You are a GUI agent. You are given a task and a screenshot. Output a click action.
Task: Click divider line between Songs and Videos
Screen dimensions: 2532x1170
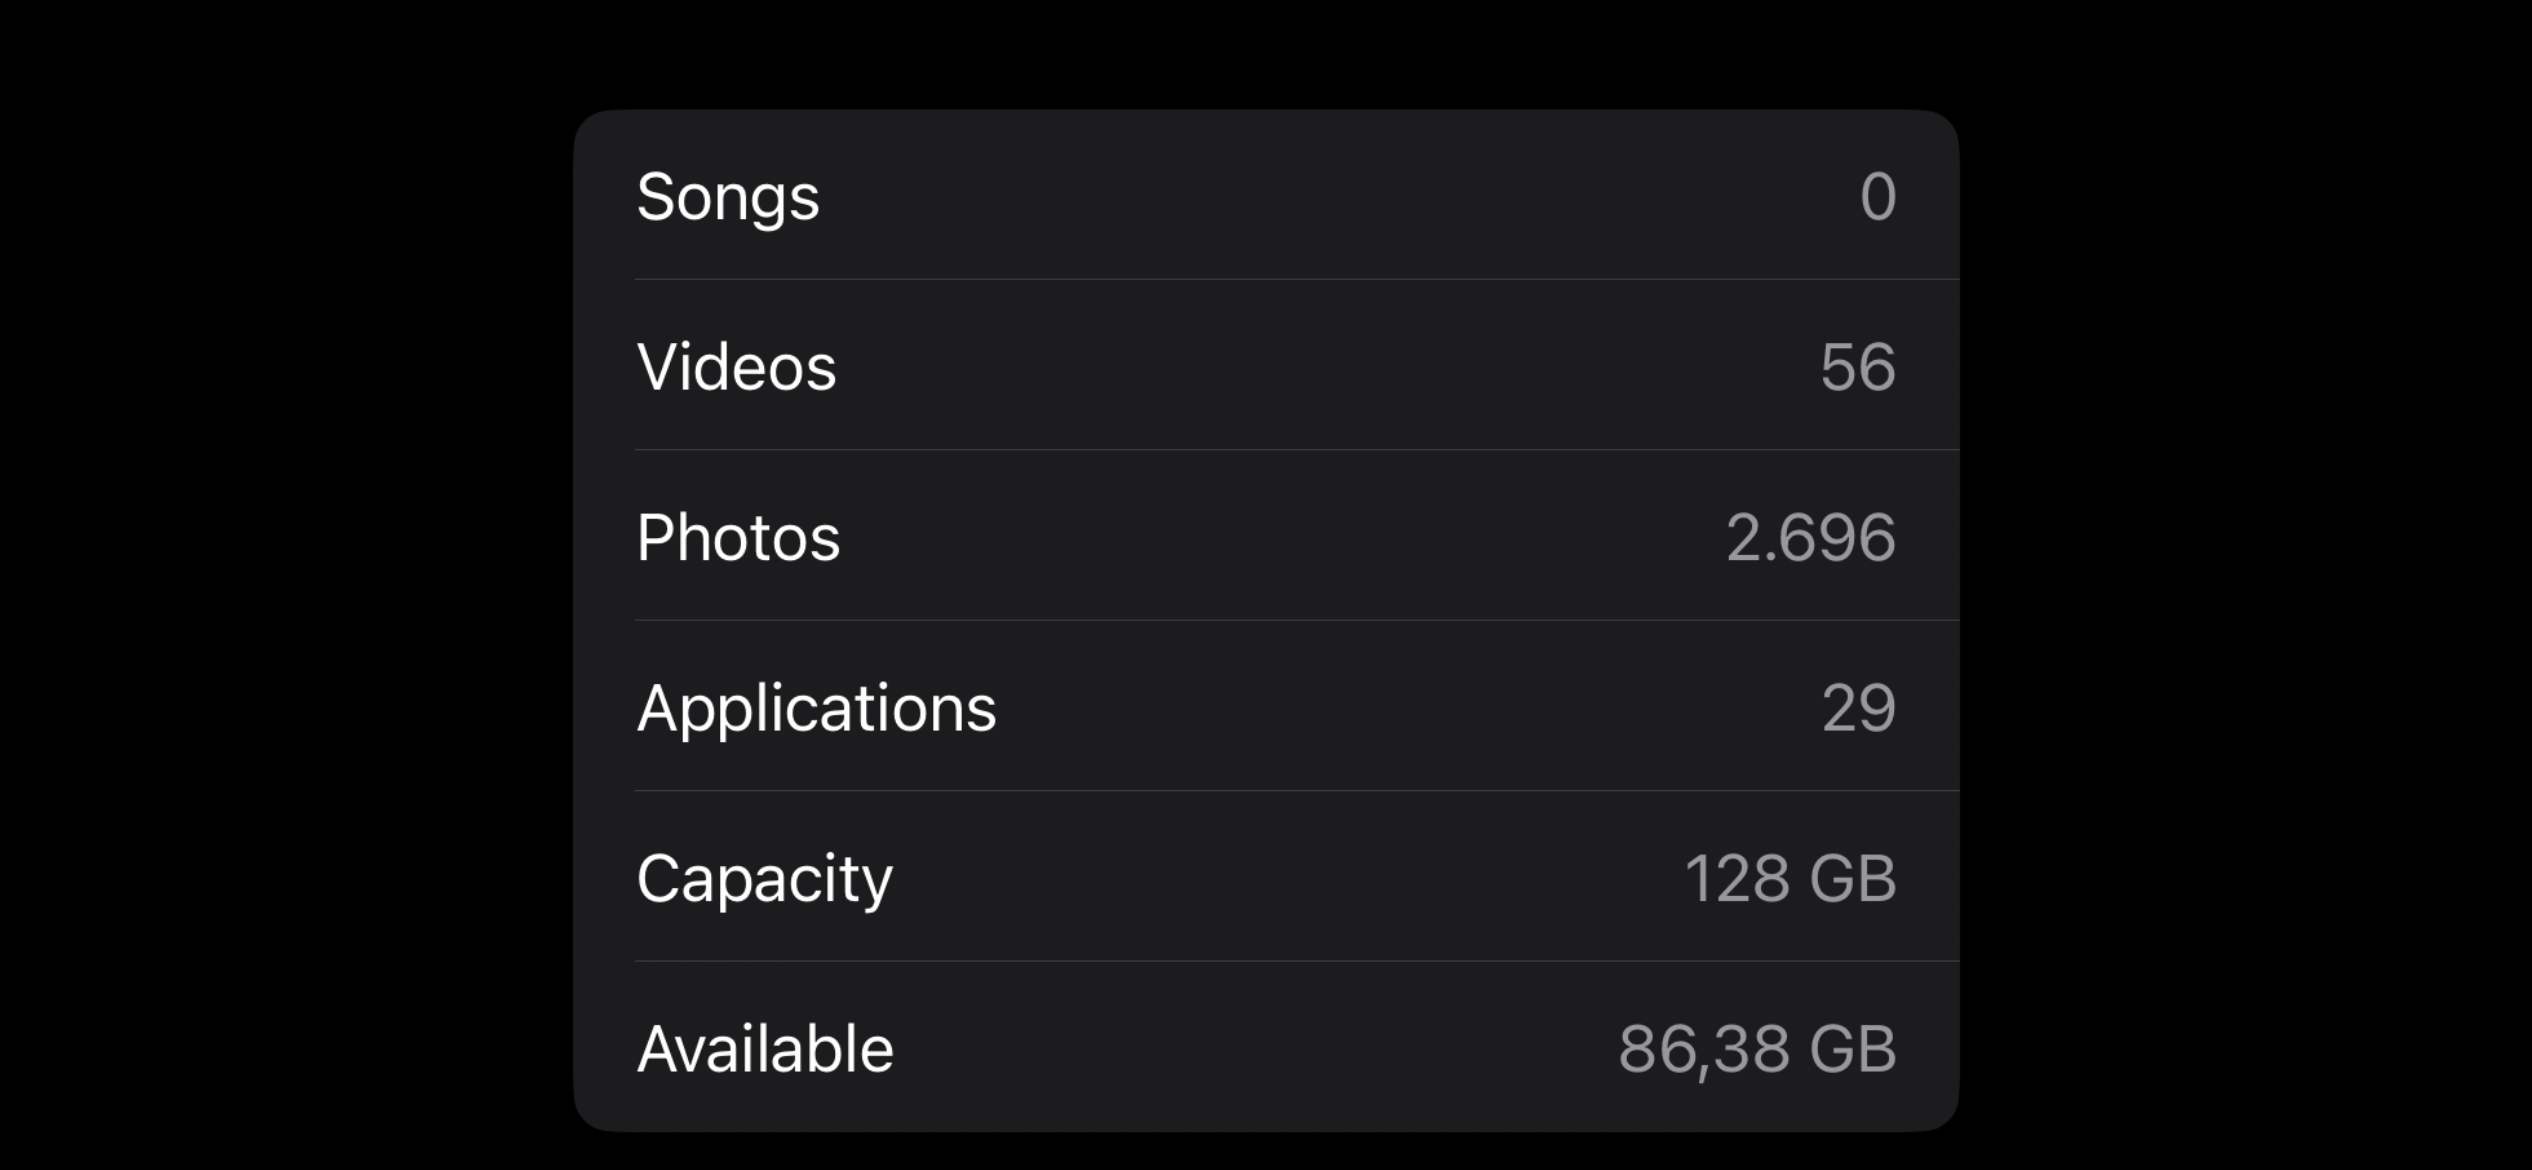(x=1296, y=279)
